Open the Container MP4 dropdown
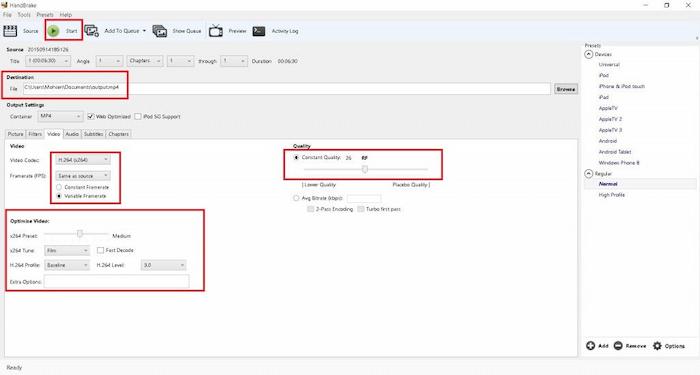 (x=60, y=117)
